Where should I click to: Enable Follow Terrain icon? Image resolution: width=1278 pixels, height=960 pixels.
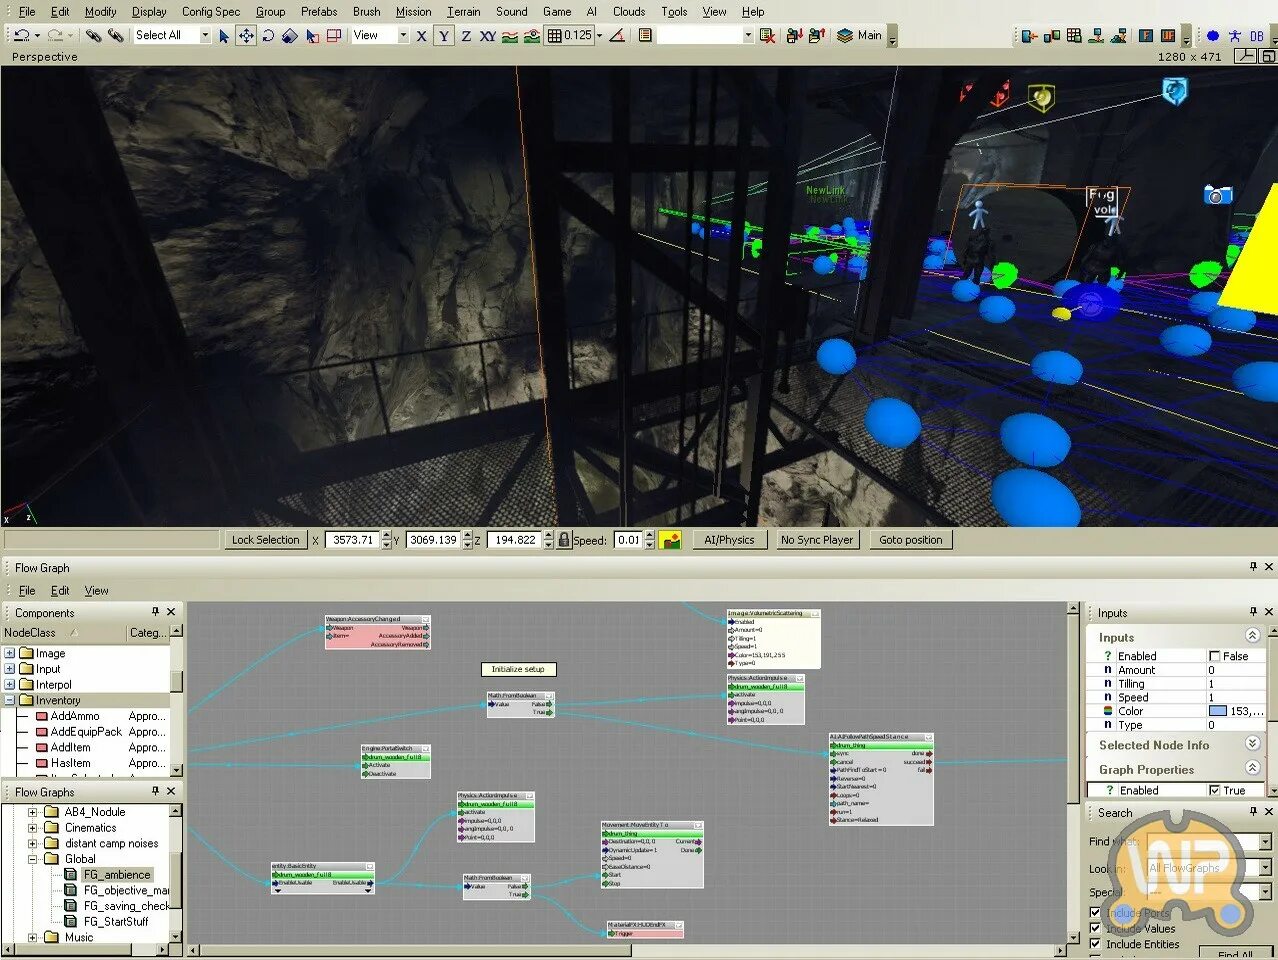click(x=510, y=35)
